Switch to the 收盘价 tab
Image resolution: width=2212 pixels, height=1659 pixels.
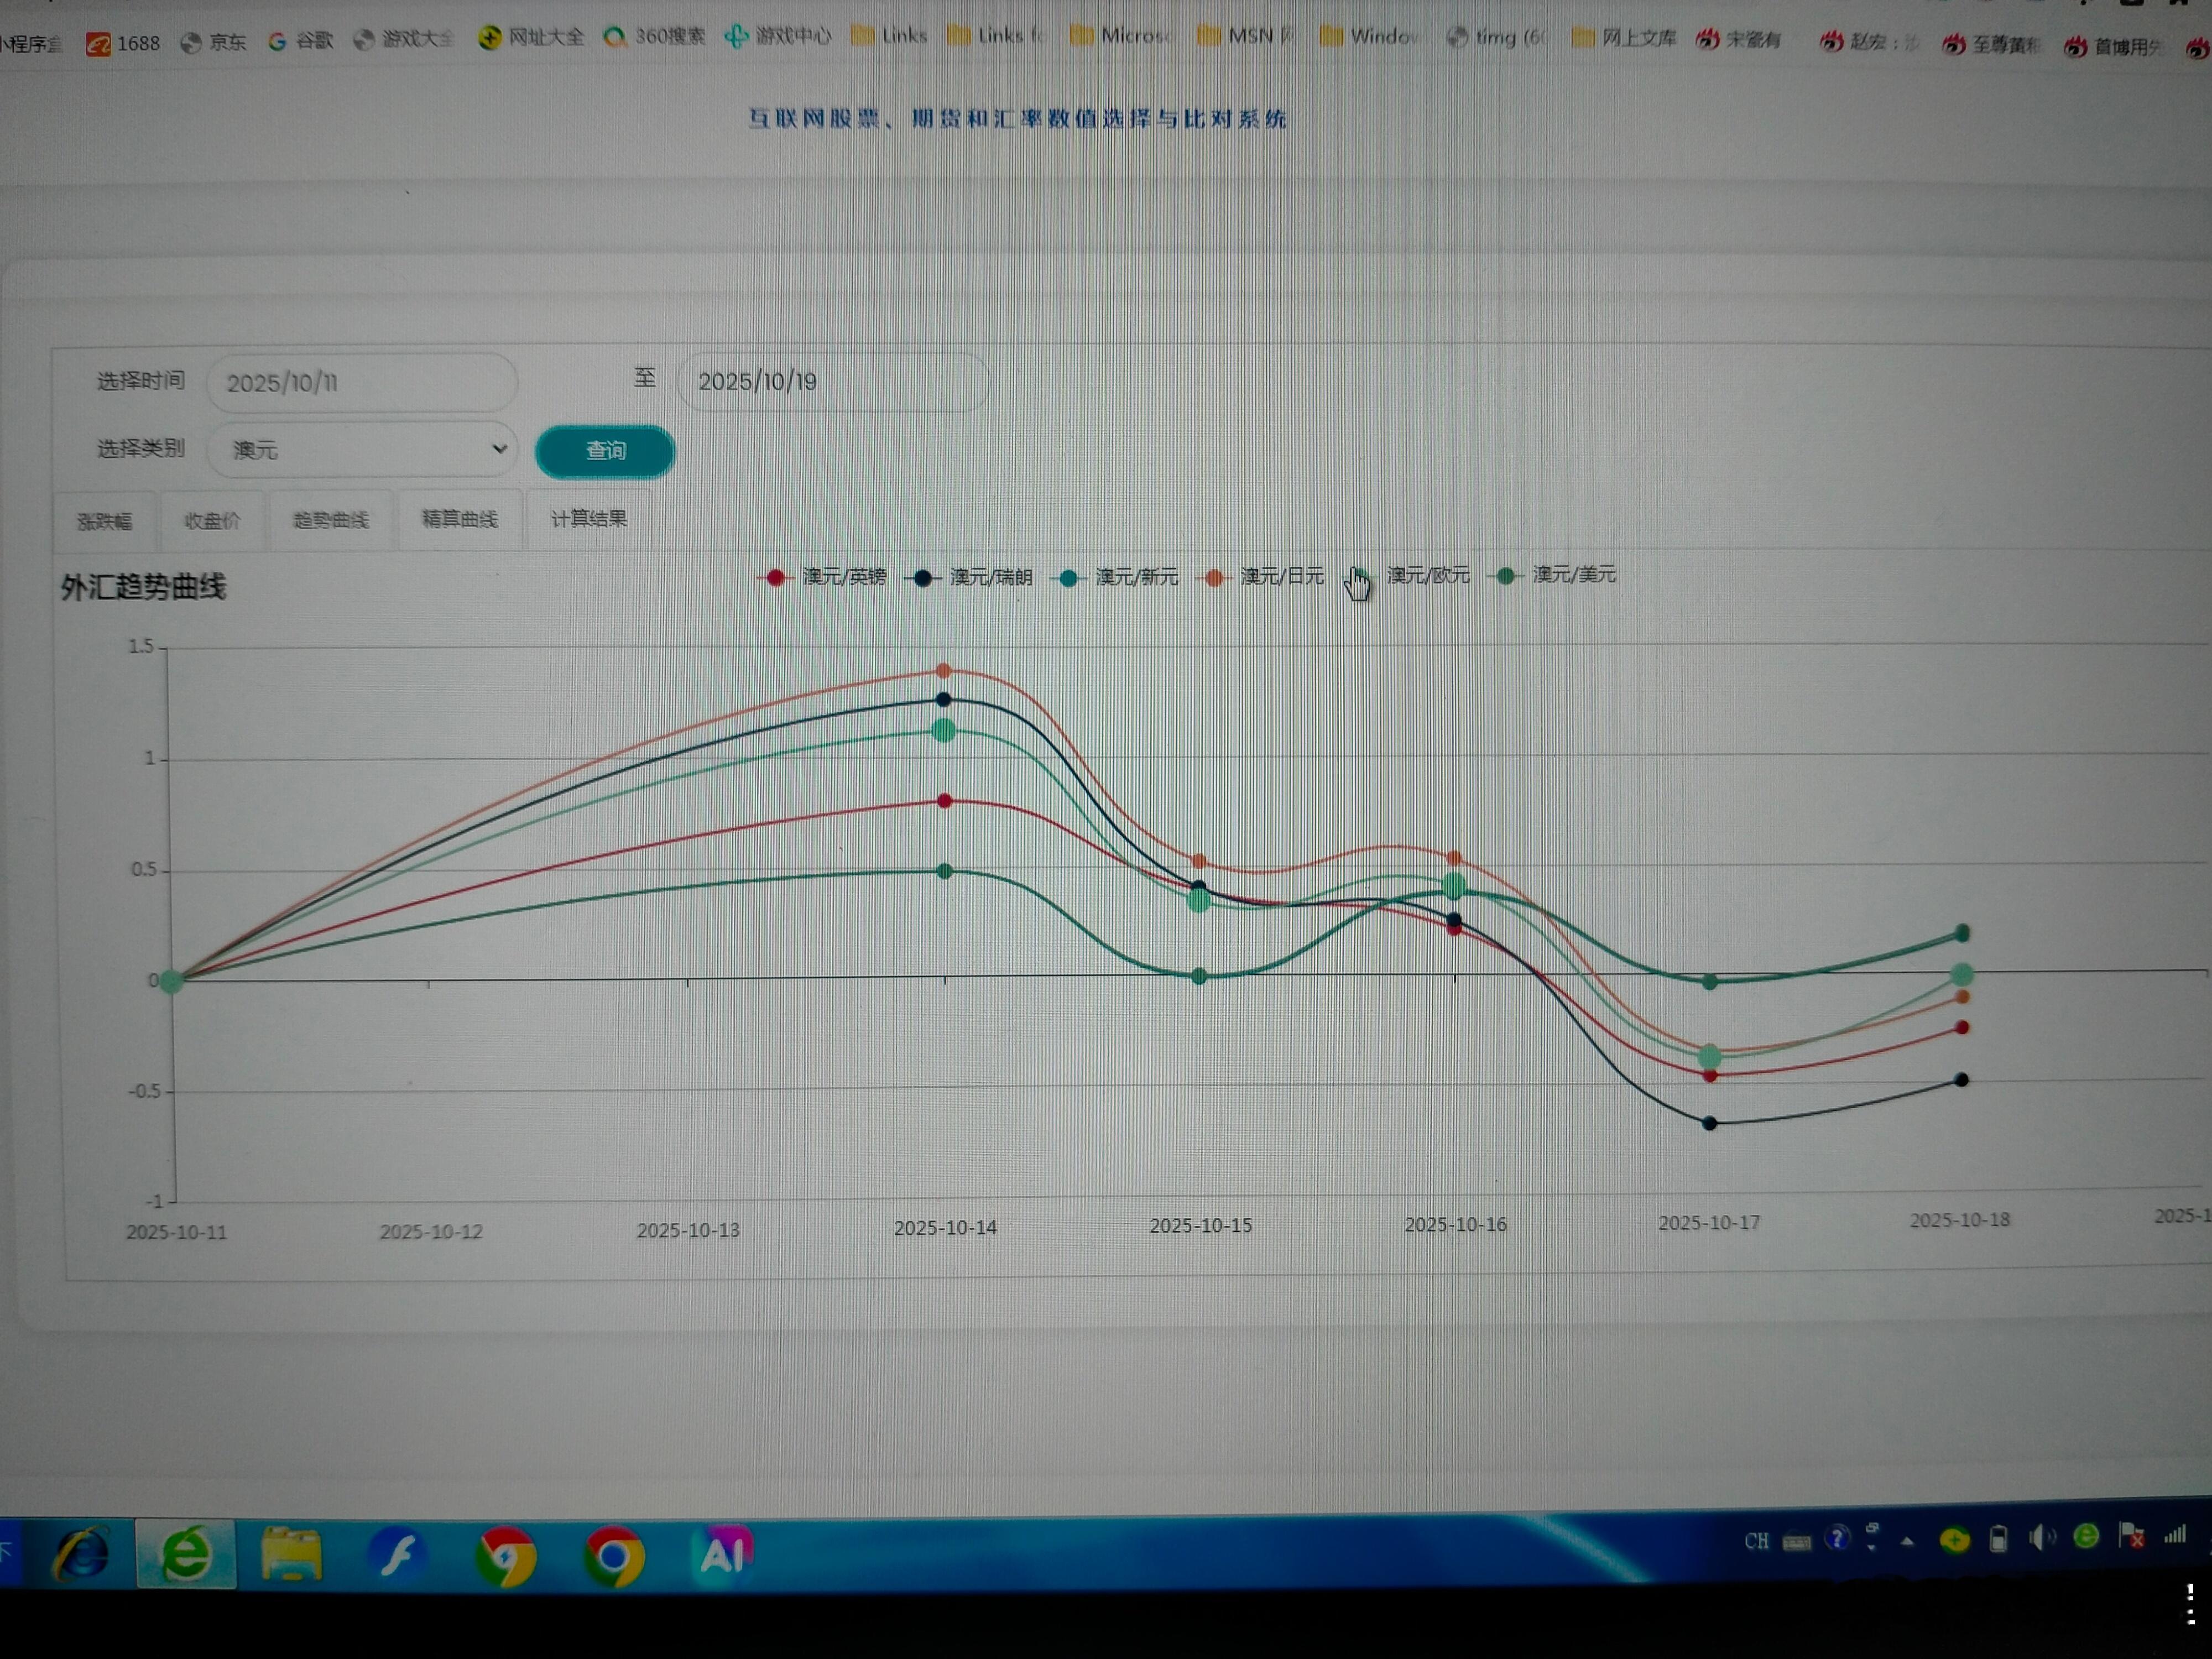point(212,521)
